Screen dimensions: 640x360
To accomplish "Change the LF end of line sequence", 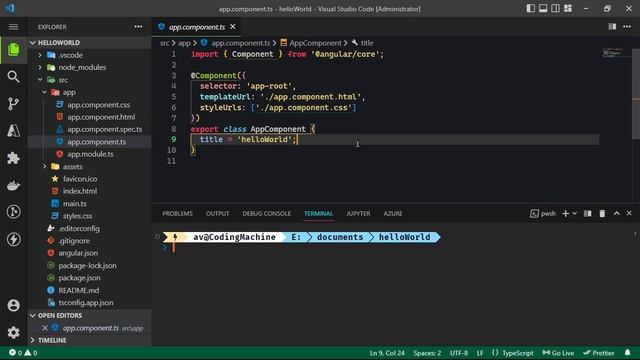I will [x=480, y=353].
